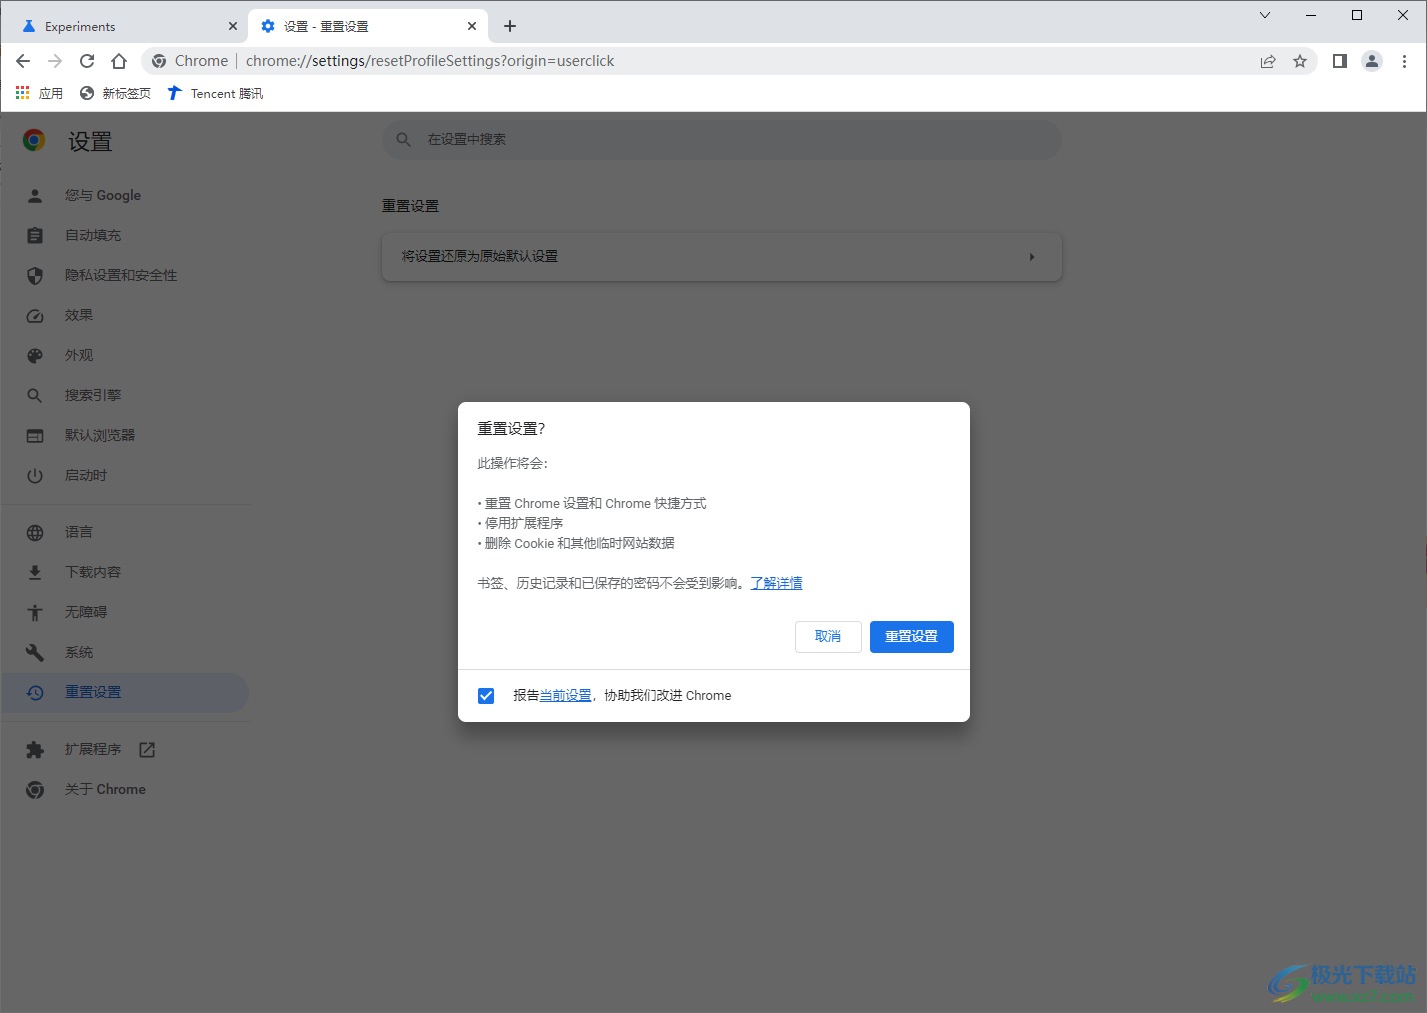Click the back navigation arrow
This screenshot has width=1427, height=1013.
(x=23, y=61)
